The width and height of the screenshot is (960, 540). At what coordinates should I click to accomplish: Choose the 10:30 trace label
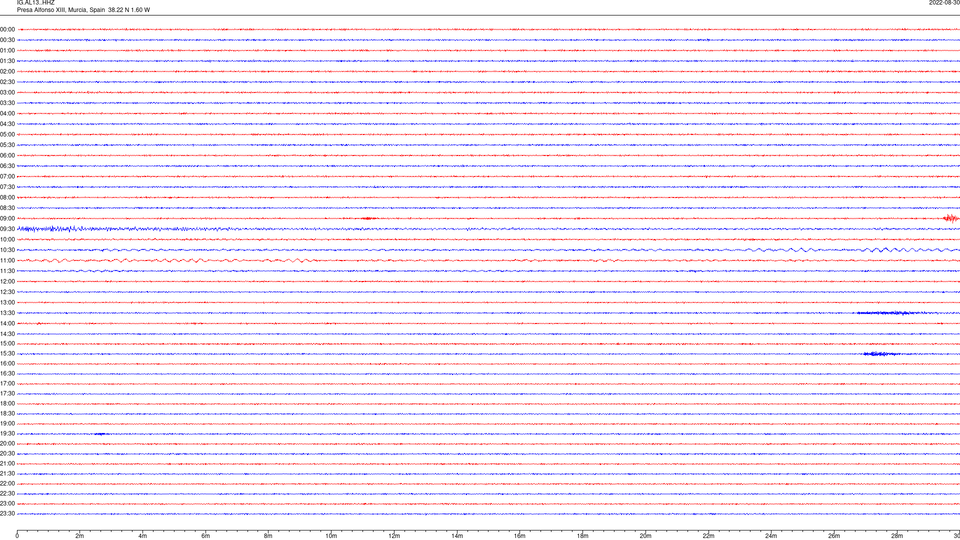tap(7, 250)
